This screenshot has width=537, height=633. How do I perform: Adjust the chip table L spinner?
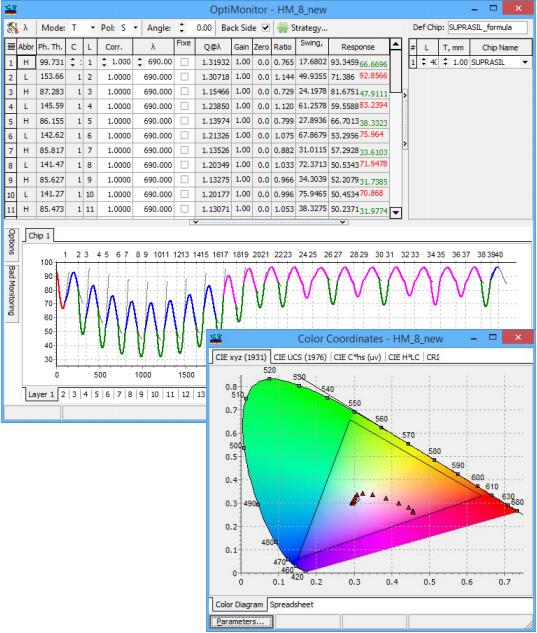pos(424,62)
